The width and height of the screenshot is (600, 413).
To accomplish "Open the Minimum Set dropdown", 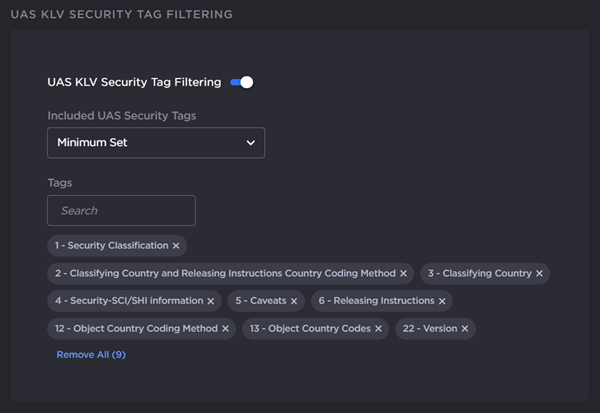I will coord(155,143).
